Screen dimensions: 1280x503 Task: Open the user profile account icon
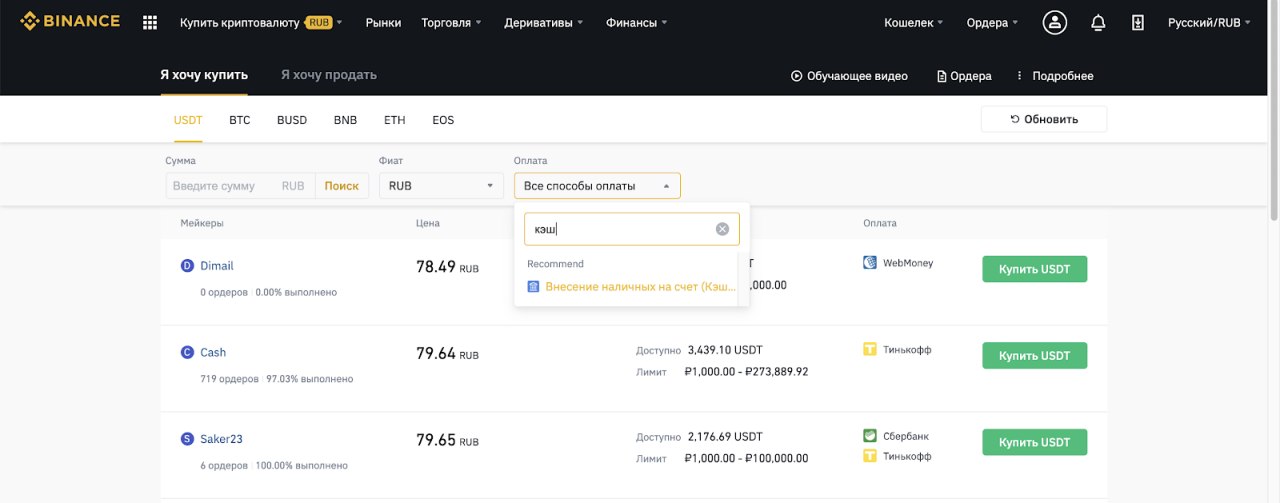coord(1055,22)
